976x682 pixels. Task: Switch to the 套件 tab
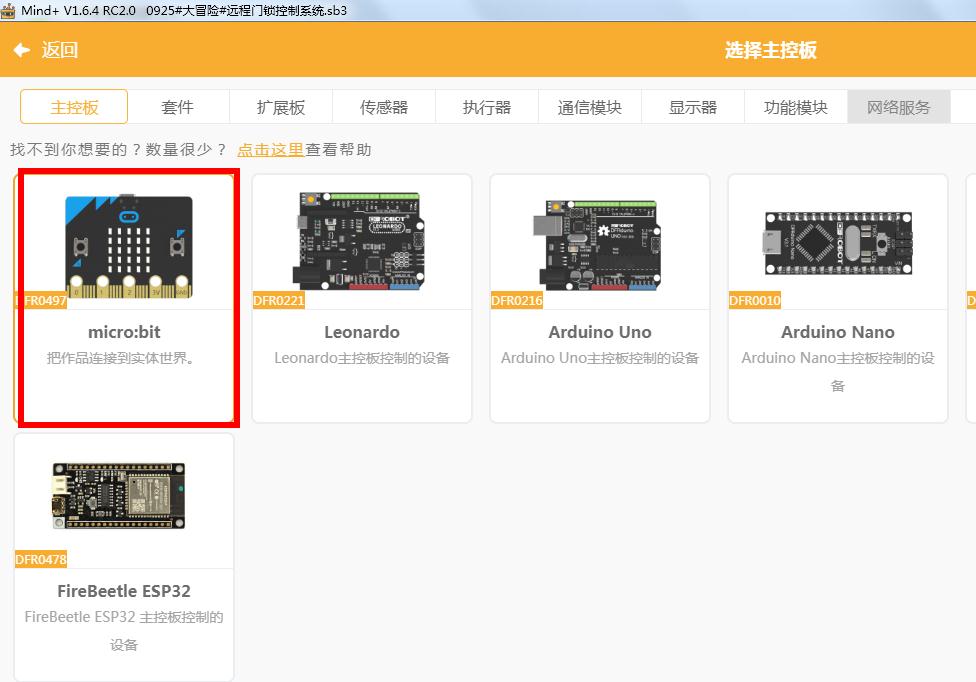(x=177, y=107)
